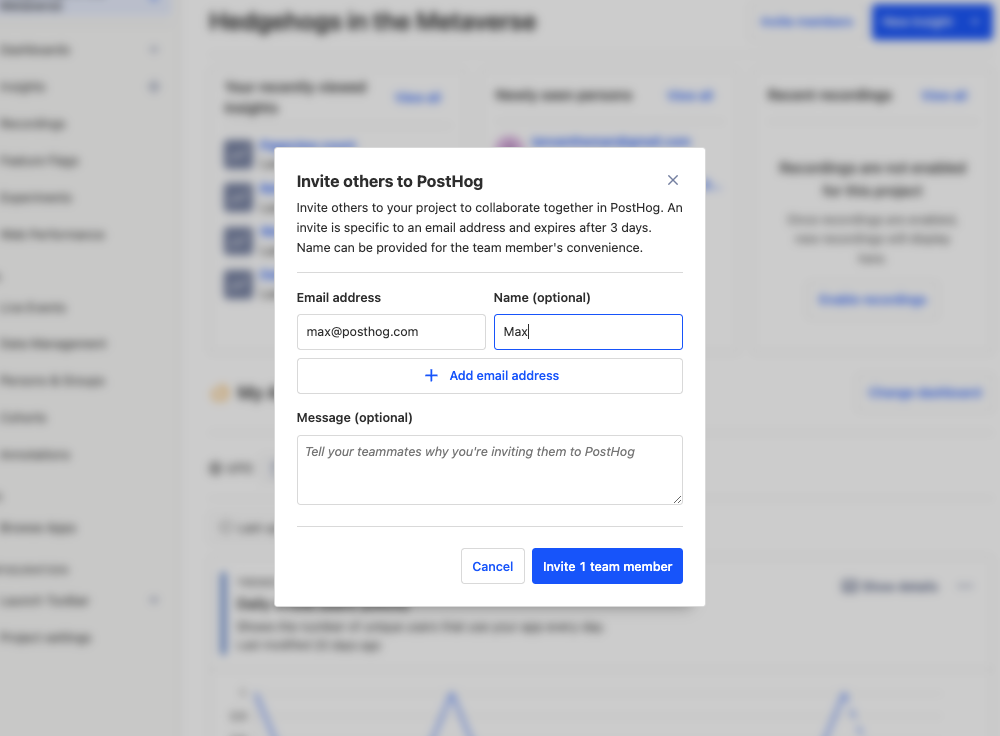Open View all for recently viewed insights
This screenshot has height=736, width=1000.
point(418,97)
